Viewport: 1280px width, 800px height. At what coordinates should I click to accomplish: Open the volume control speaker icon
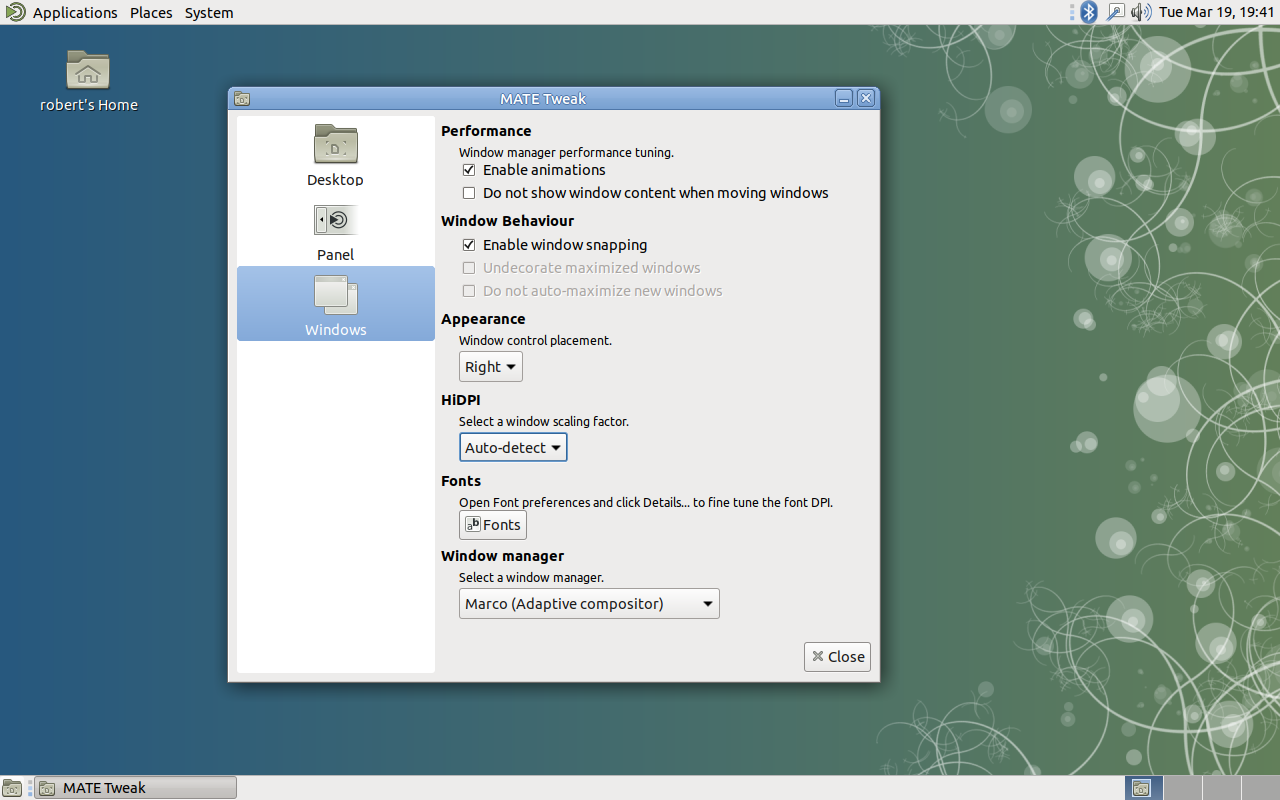pyautogui.click(x=1141, y=12)
